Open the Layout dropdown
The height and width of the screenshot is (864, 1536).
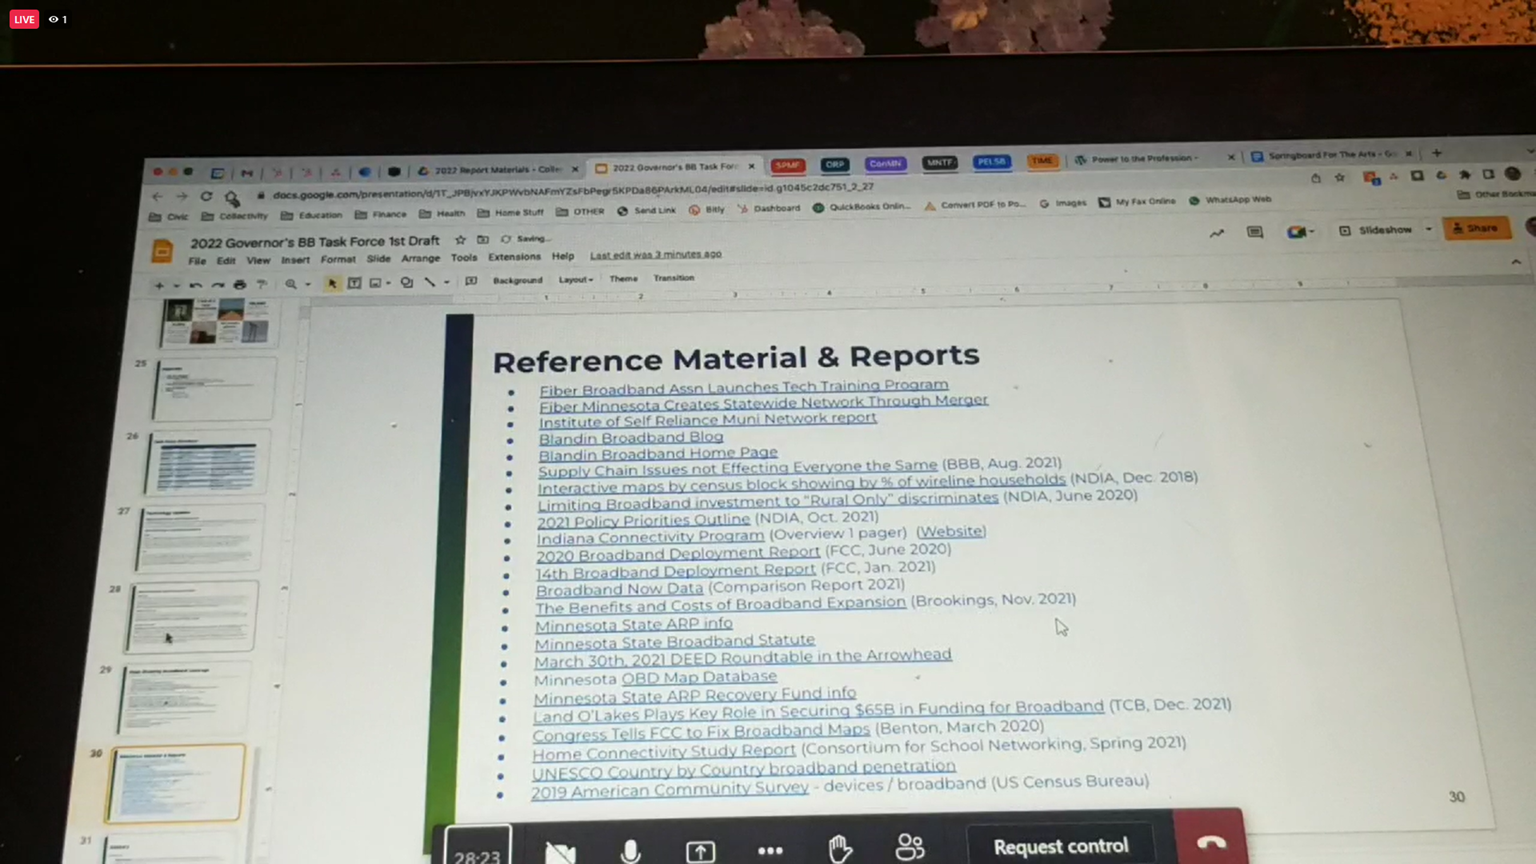pyautogui.click(x=575, y=280)
